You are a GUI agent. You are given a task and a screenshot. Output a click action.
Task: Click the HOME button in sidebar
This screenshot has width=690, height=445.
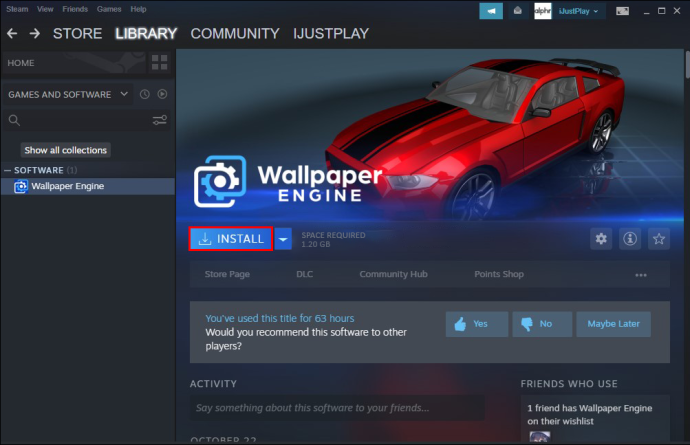74,63
